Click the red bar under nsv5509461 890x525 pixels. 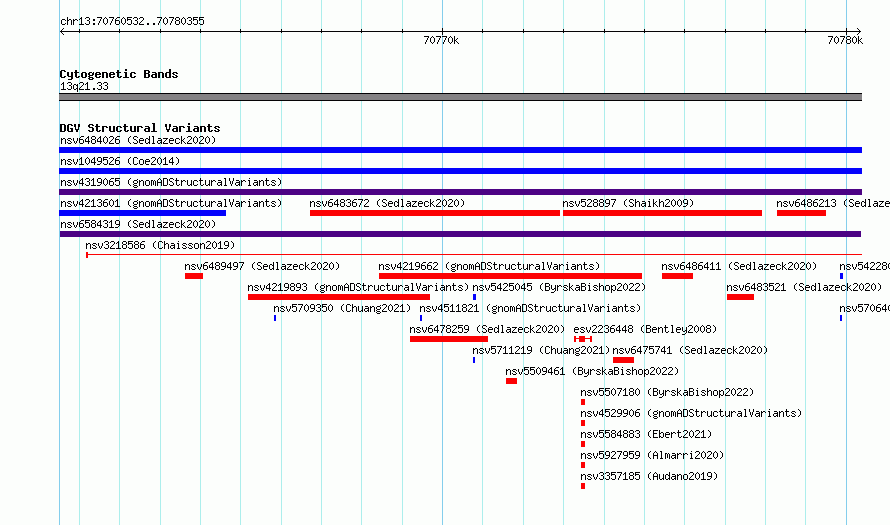tap(511, 381)
